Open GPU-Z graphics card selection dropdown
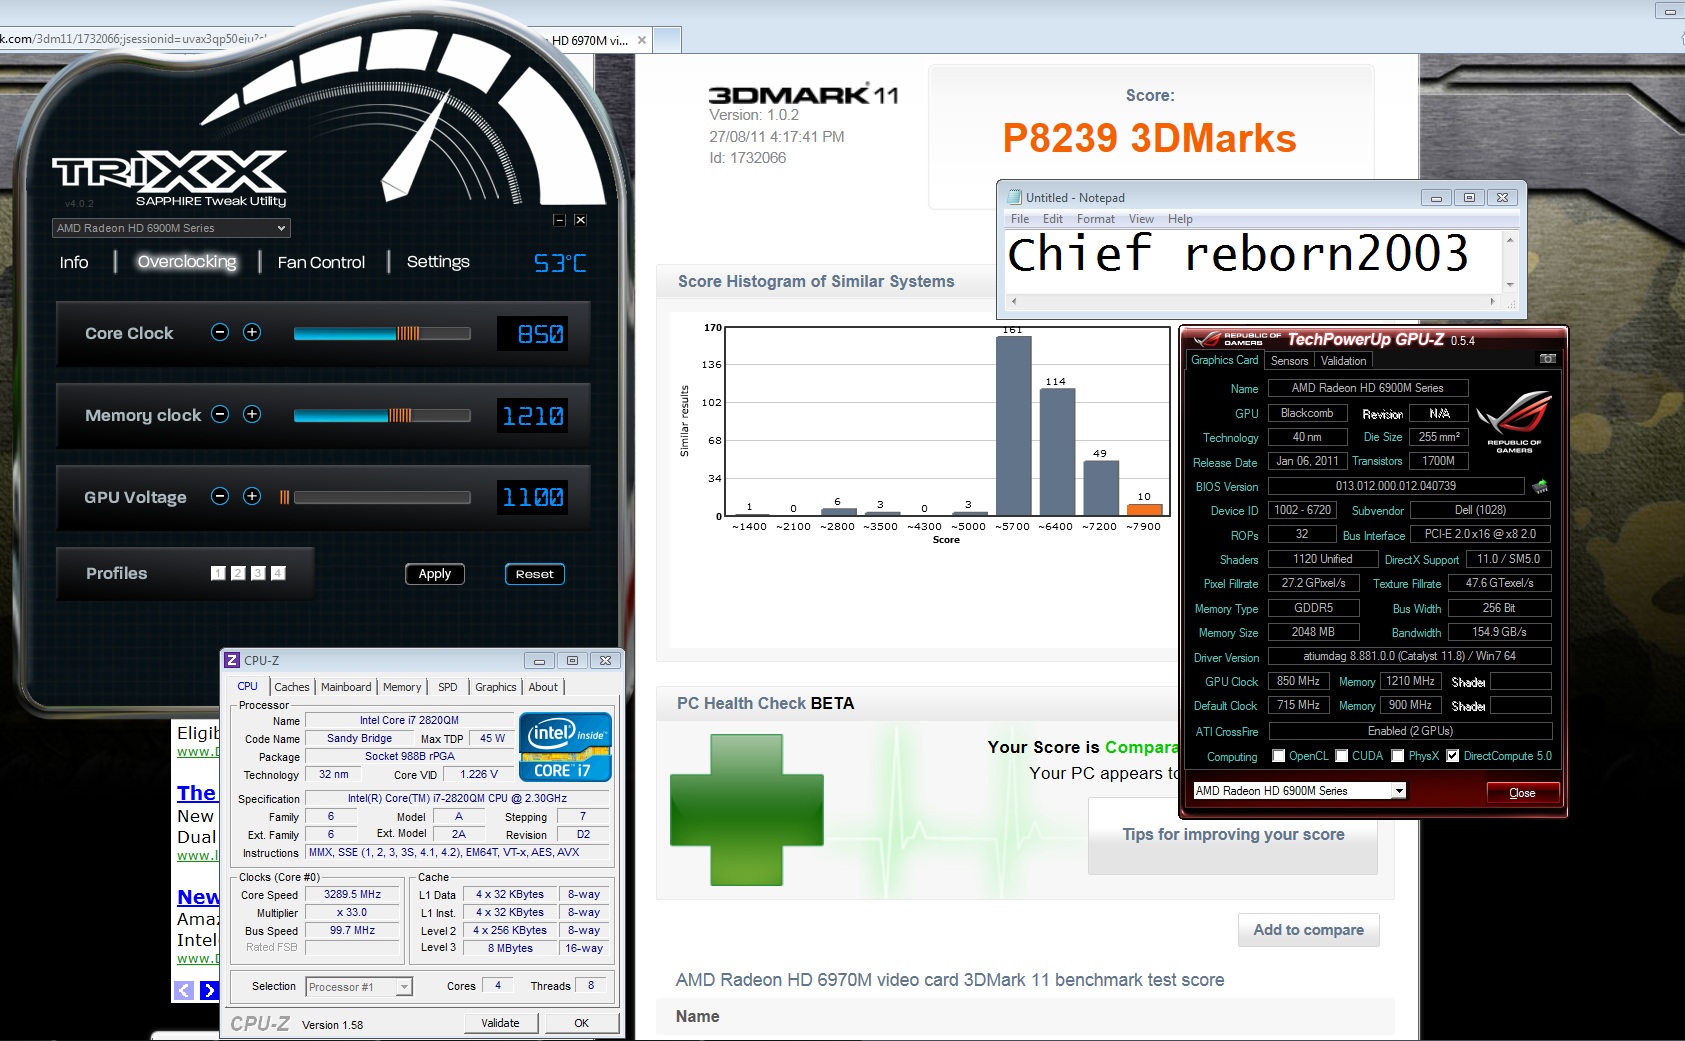 coord(1300,791)
